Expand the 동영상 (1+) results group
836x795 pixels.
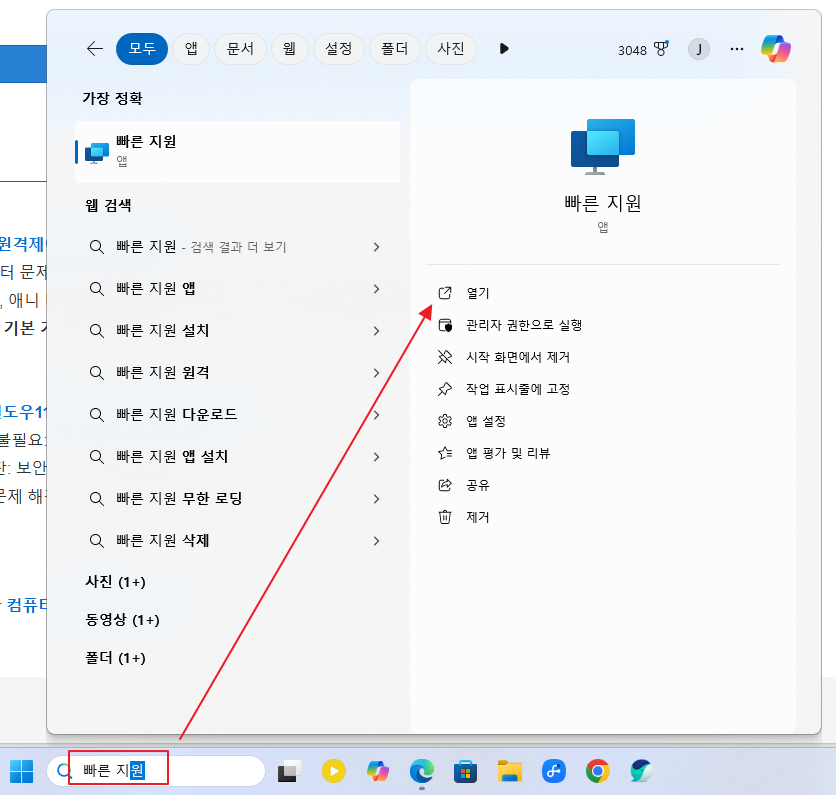(122, 620)
